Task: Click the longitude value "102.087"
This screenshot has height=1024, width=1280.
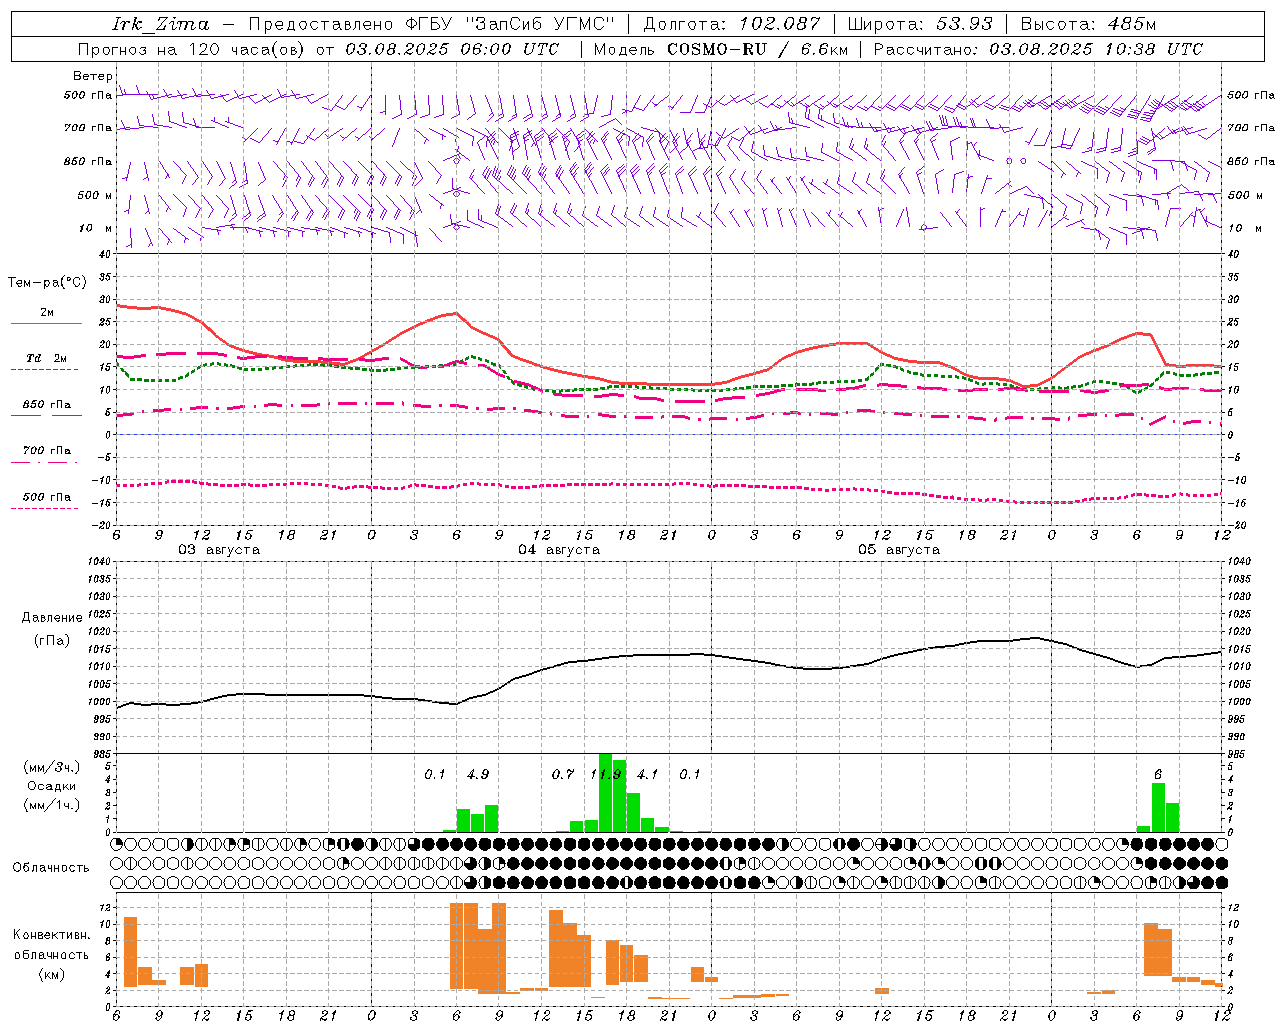Action: pos(779,24)
